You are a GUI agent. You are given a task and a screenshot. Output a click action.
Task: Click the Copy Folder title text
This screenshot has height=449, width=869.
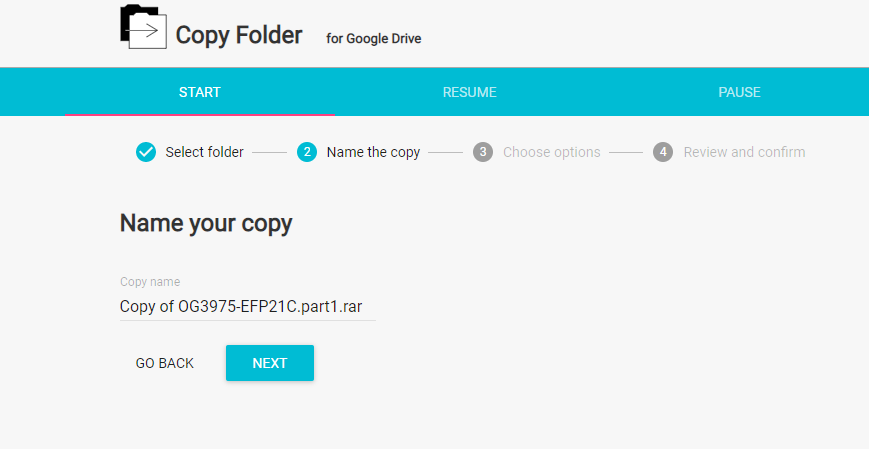click(239, 35)
